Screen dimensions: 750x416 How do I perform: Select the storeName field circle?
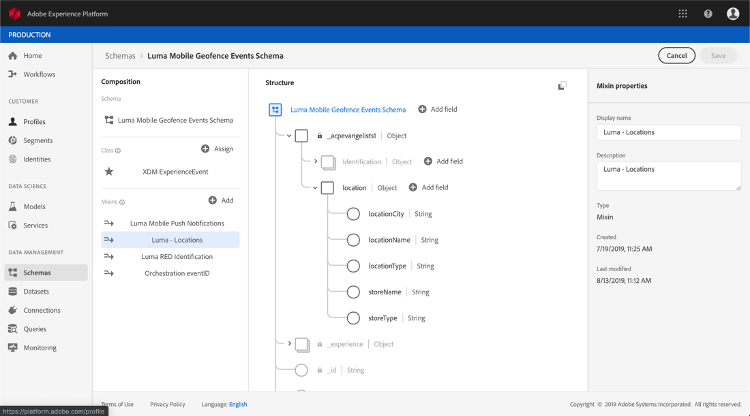[x=353, y=292]
